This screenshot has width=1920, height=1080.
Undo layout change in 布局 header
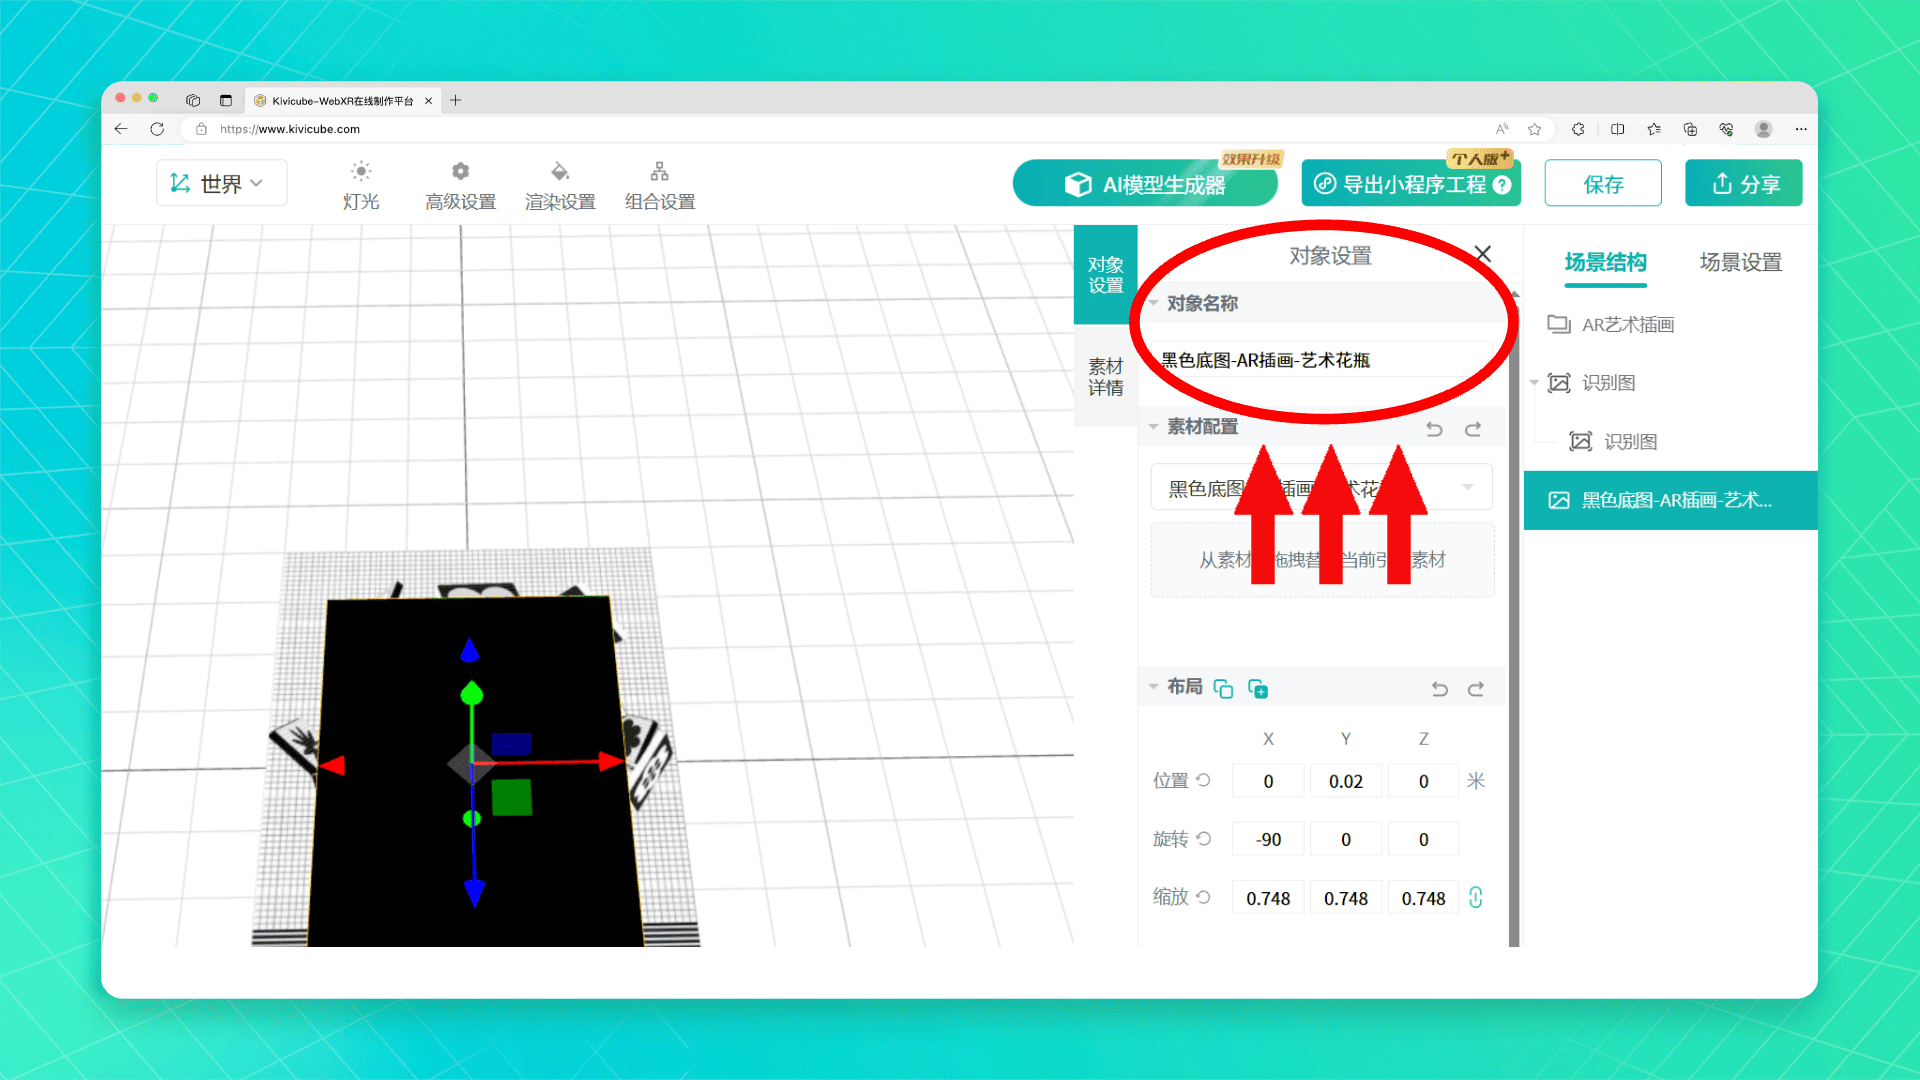[x=1439, y=689]
